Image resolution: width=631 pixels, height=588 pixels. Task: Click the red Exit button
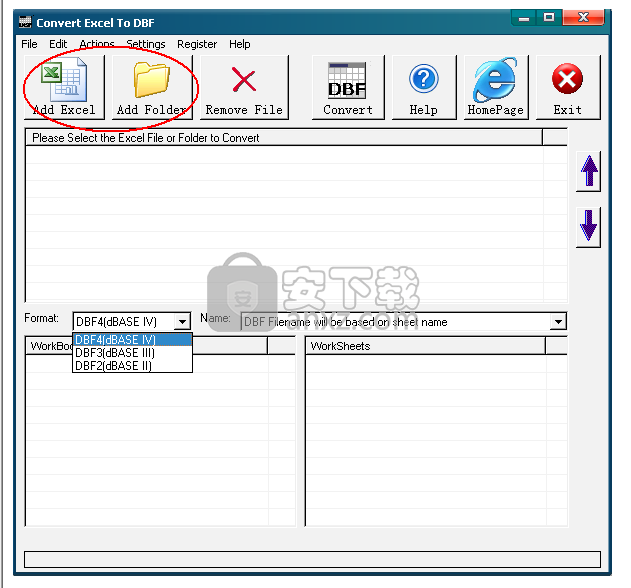click(x=568, y=87)
